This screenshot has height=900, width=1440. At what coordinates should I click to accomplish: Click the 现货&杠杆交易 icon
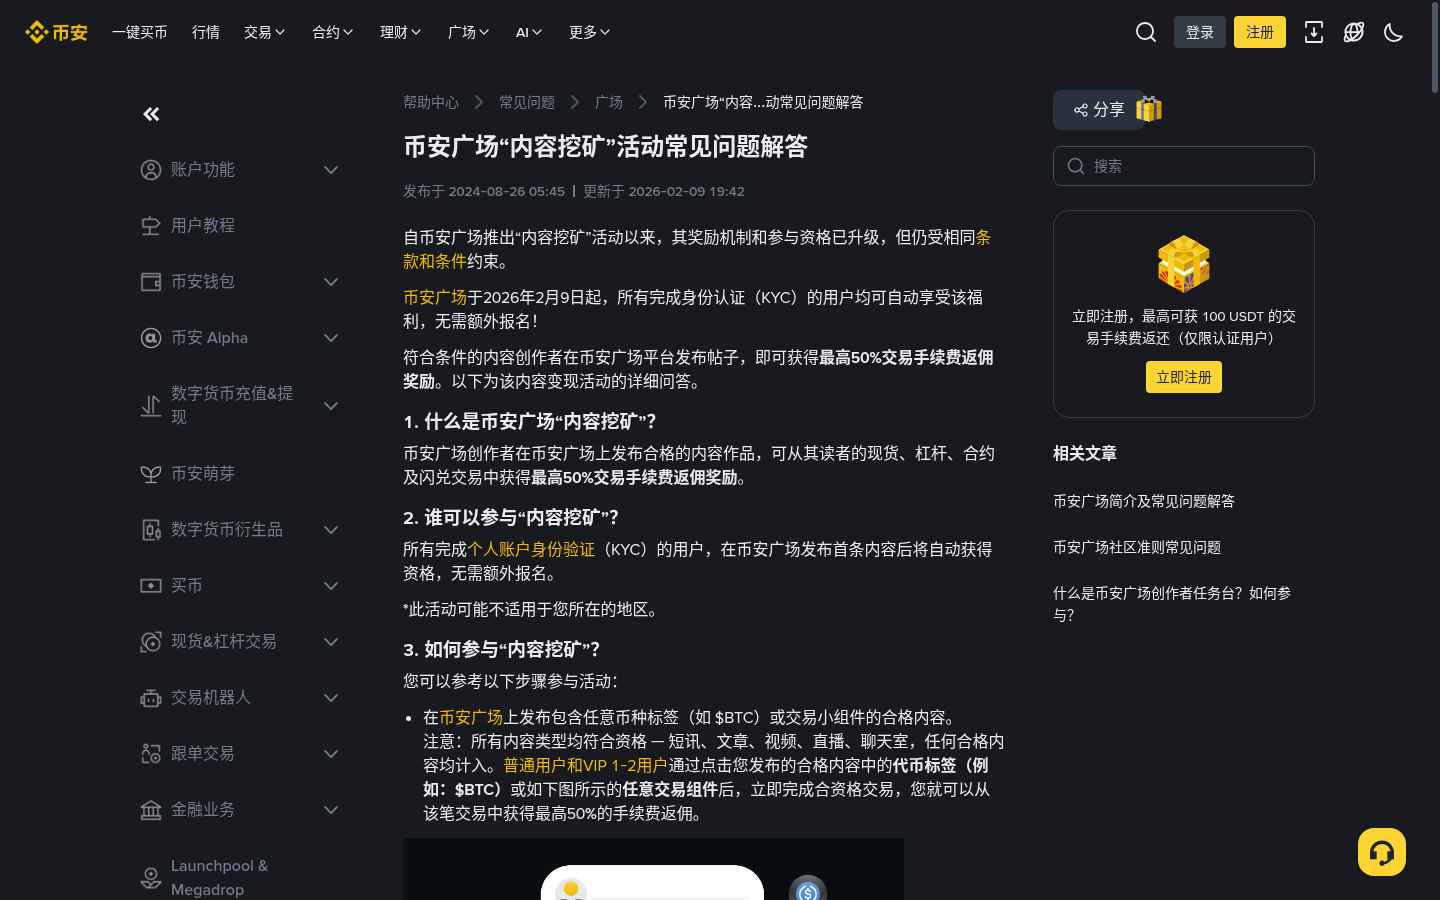click(151, 642)
